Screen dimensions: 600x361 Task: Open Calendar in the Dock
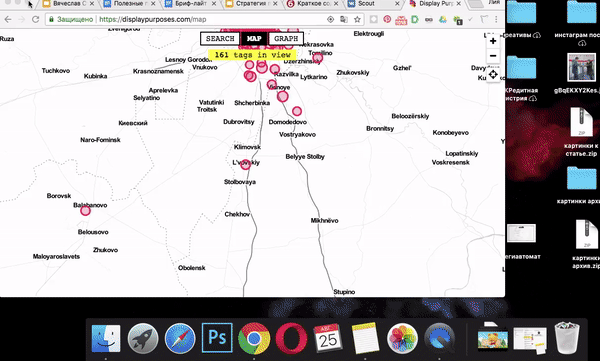328,338
